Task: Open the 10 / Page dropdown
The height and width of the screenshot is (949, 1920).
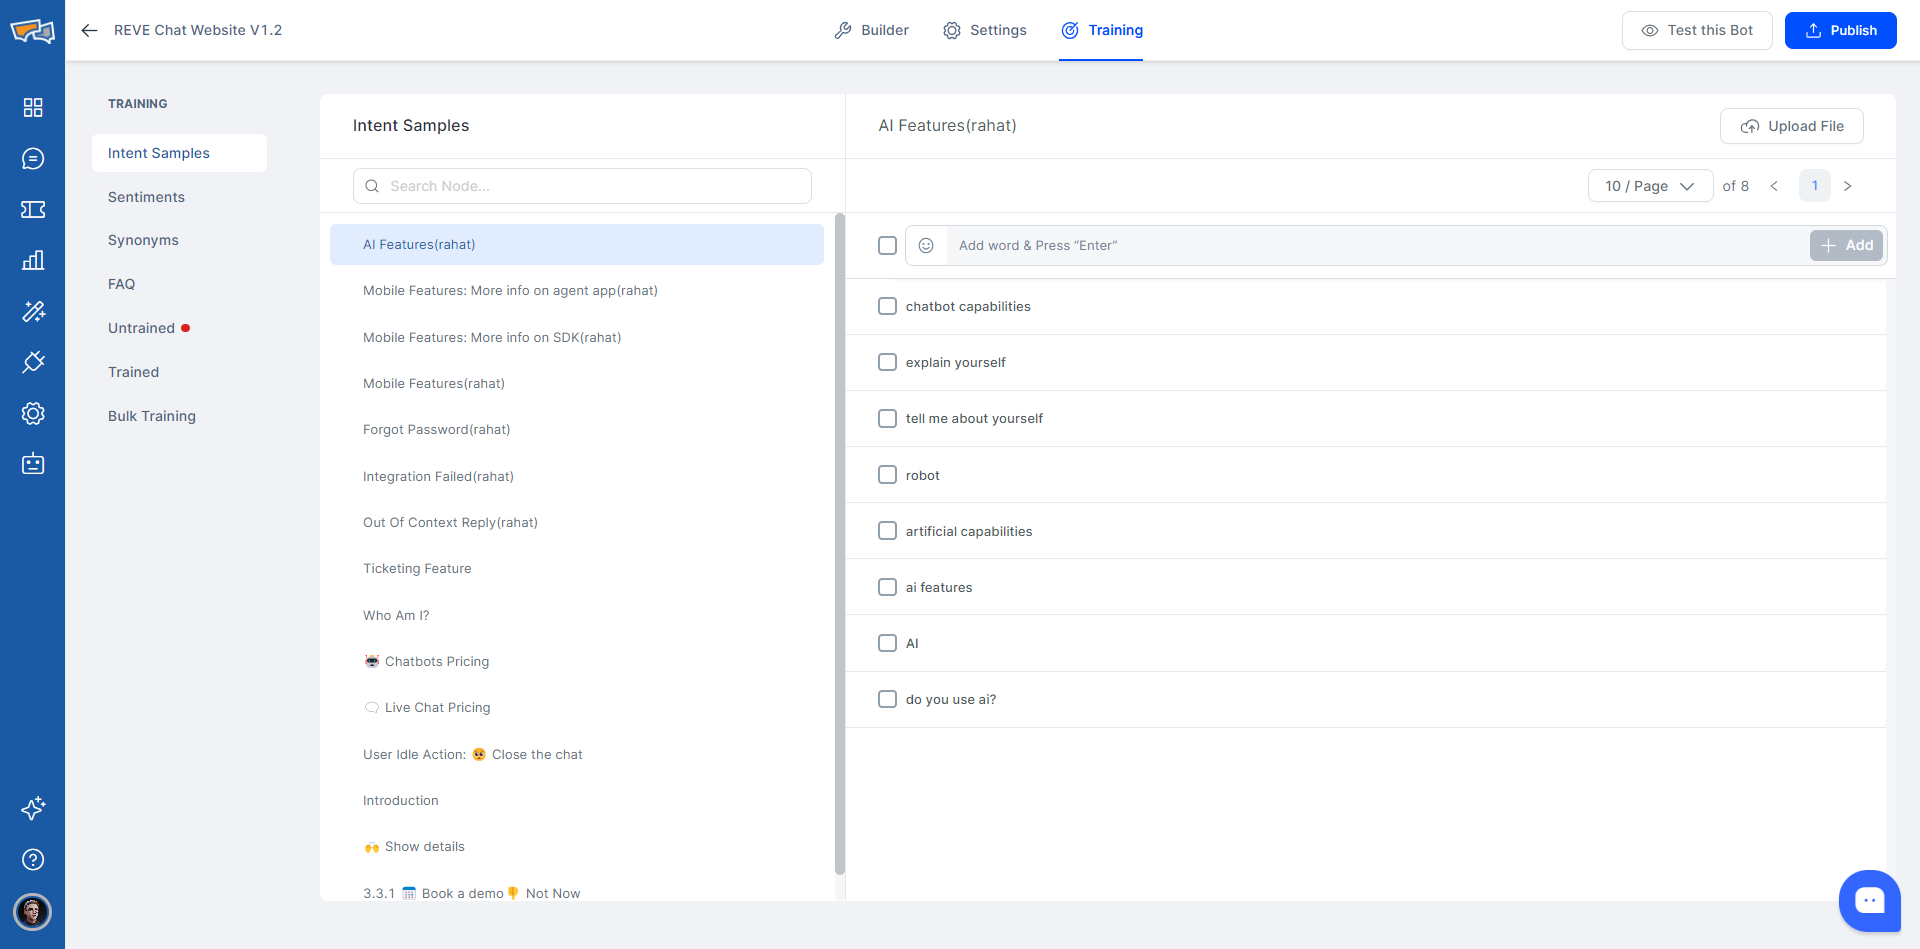Action: point(1650,186)
